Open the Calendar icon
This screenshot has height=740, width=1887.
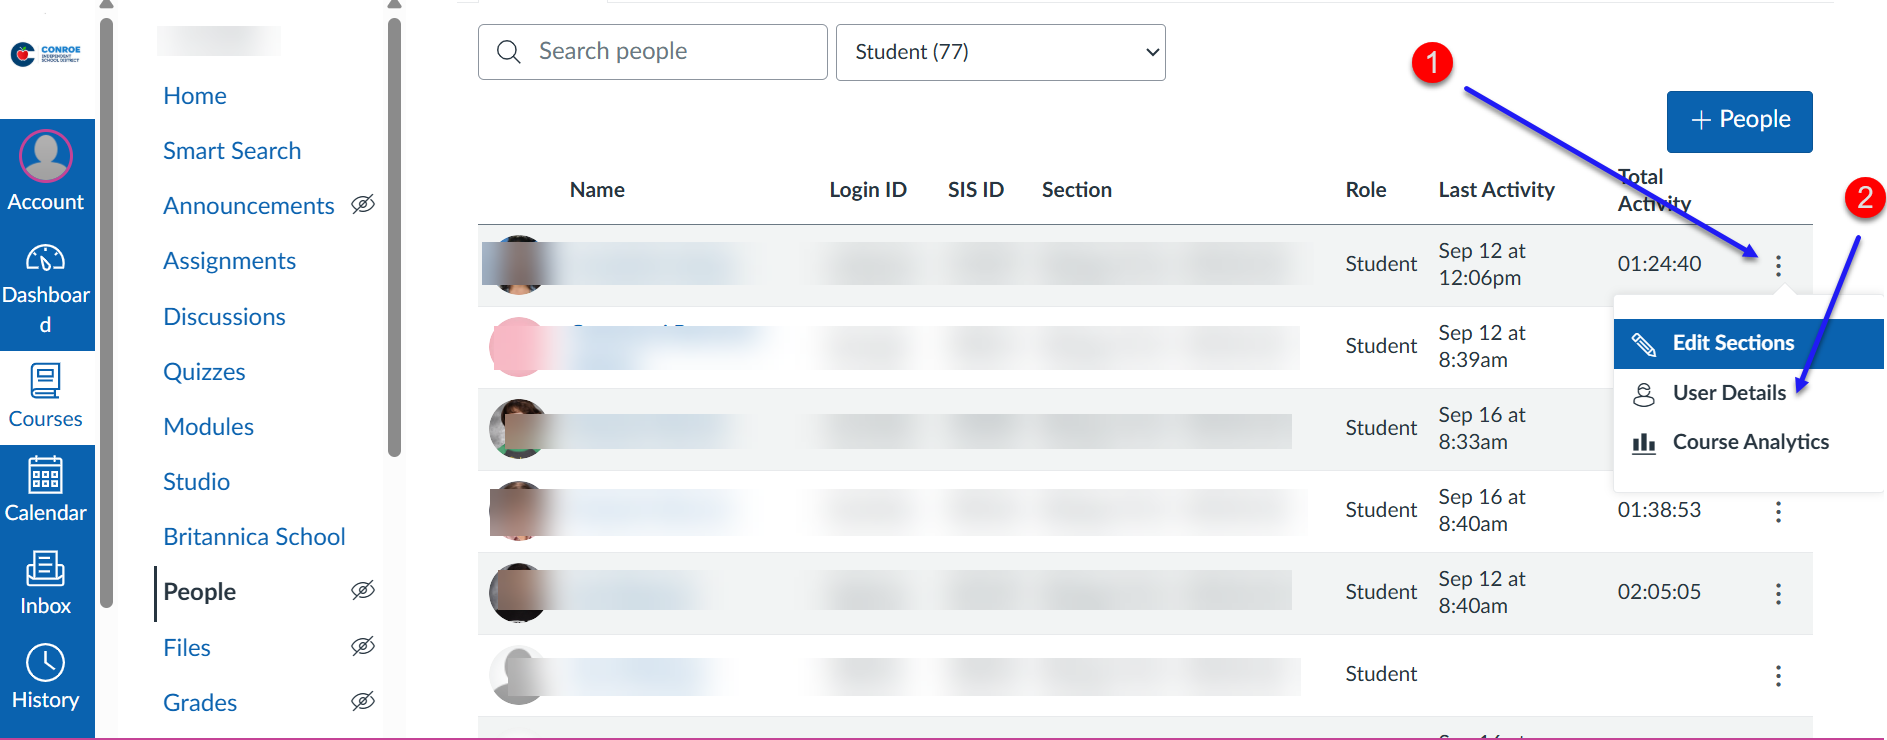click(46, 475)
